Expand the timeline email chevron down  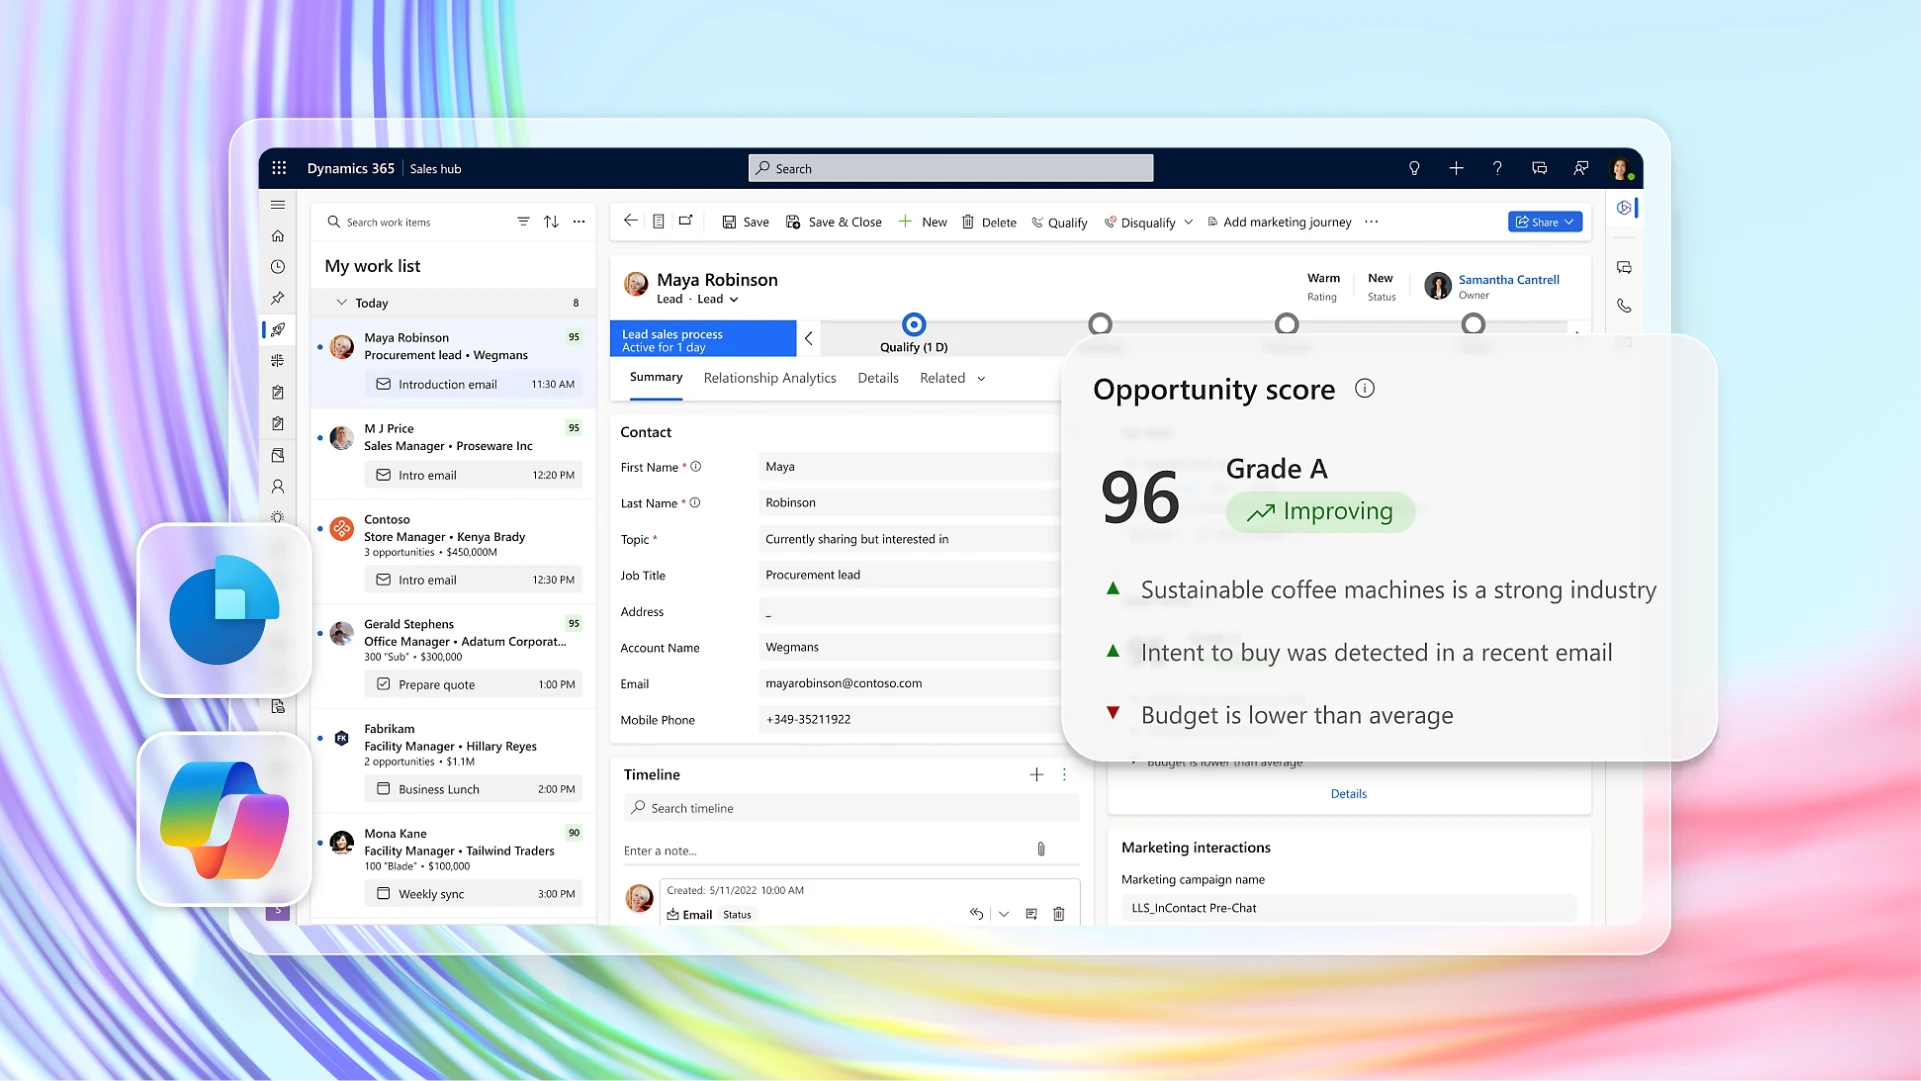[x=1004, y=914]
